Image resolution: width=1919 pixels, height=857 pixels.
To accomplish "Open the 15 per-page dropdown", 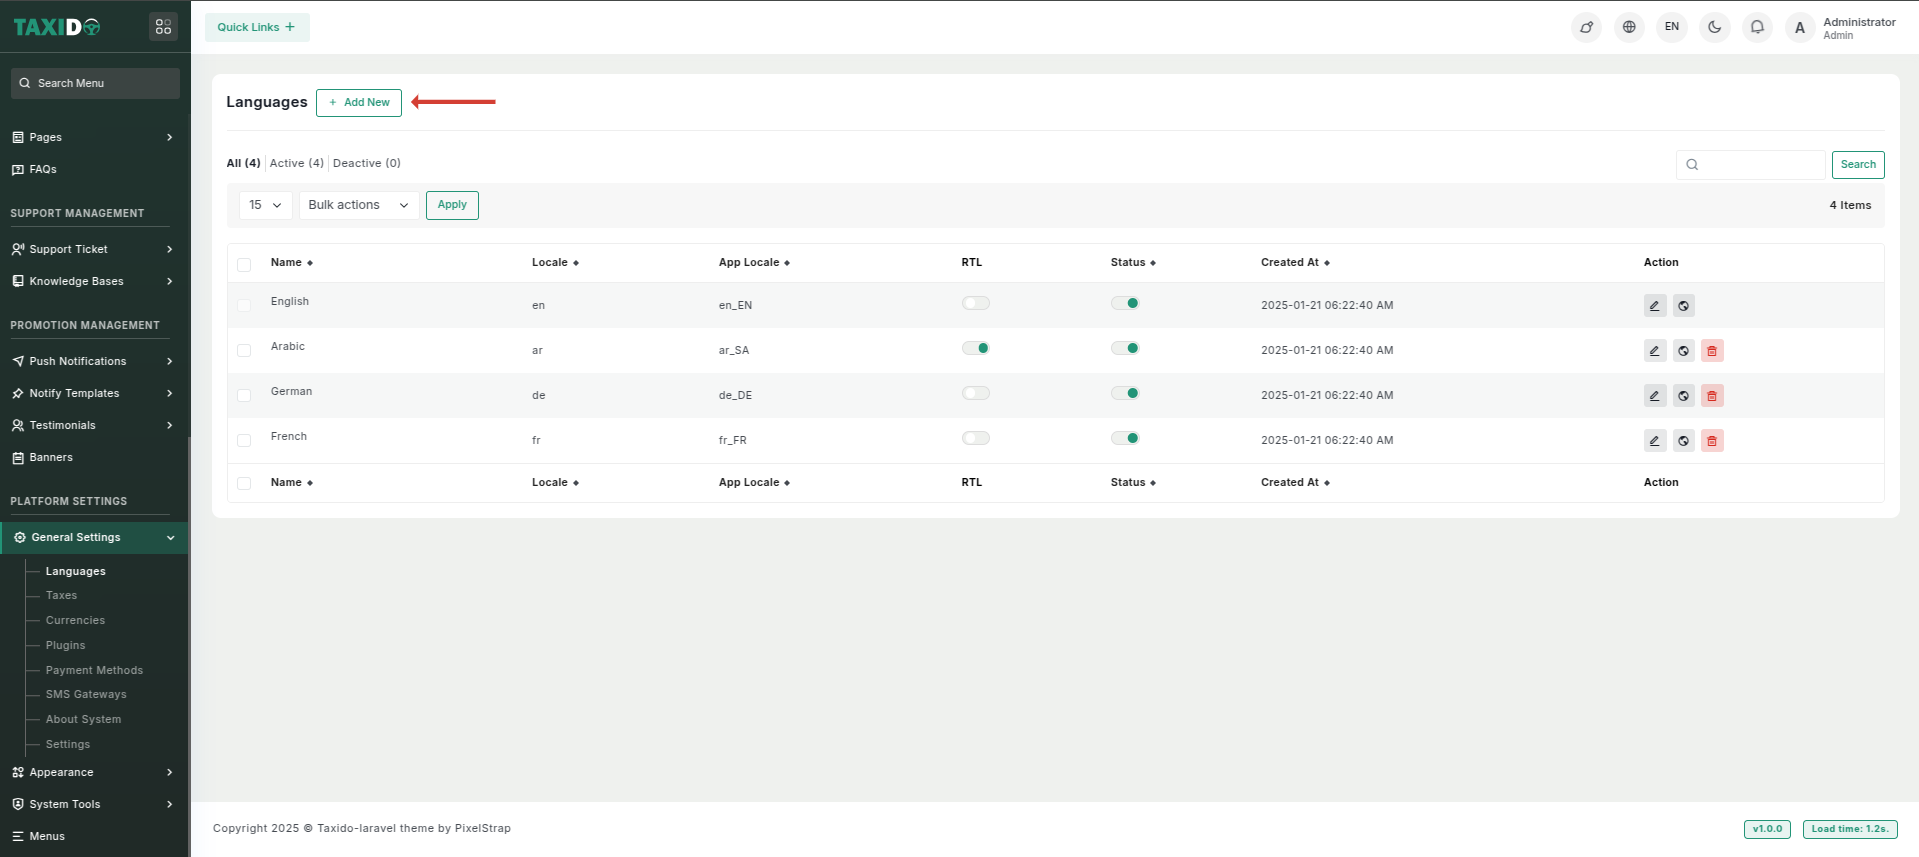I will coord(265,205).
